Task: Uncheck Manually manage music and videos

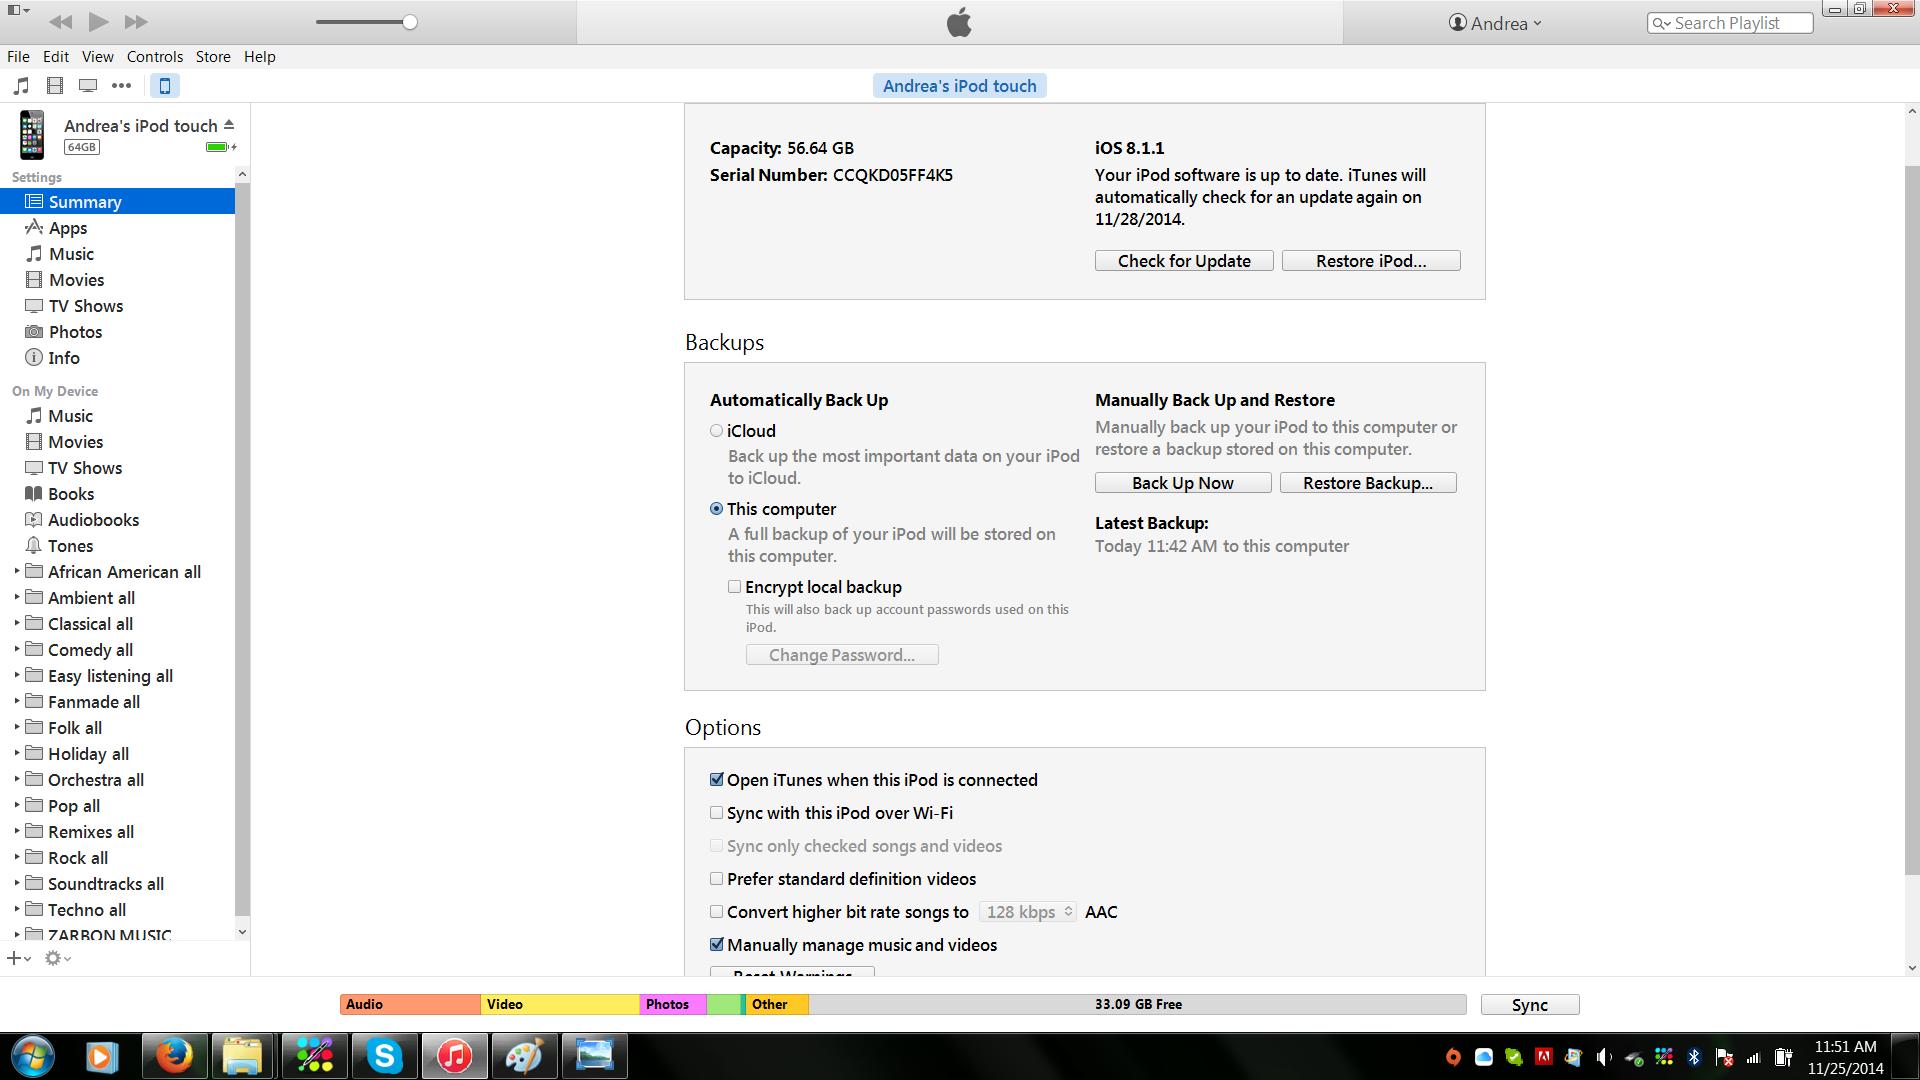Action: coord(716,945)
